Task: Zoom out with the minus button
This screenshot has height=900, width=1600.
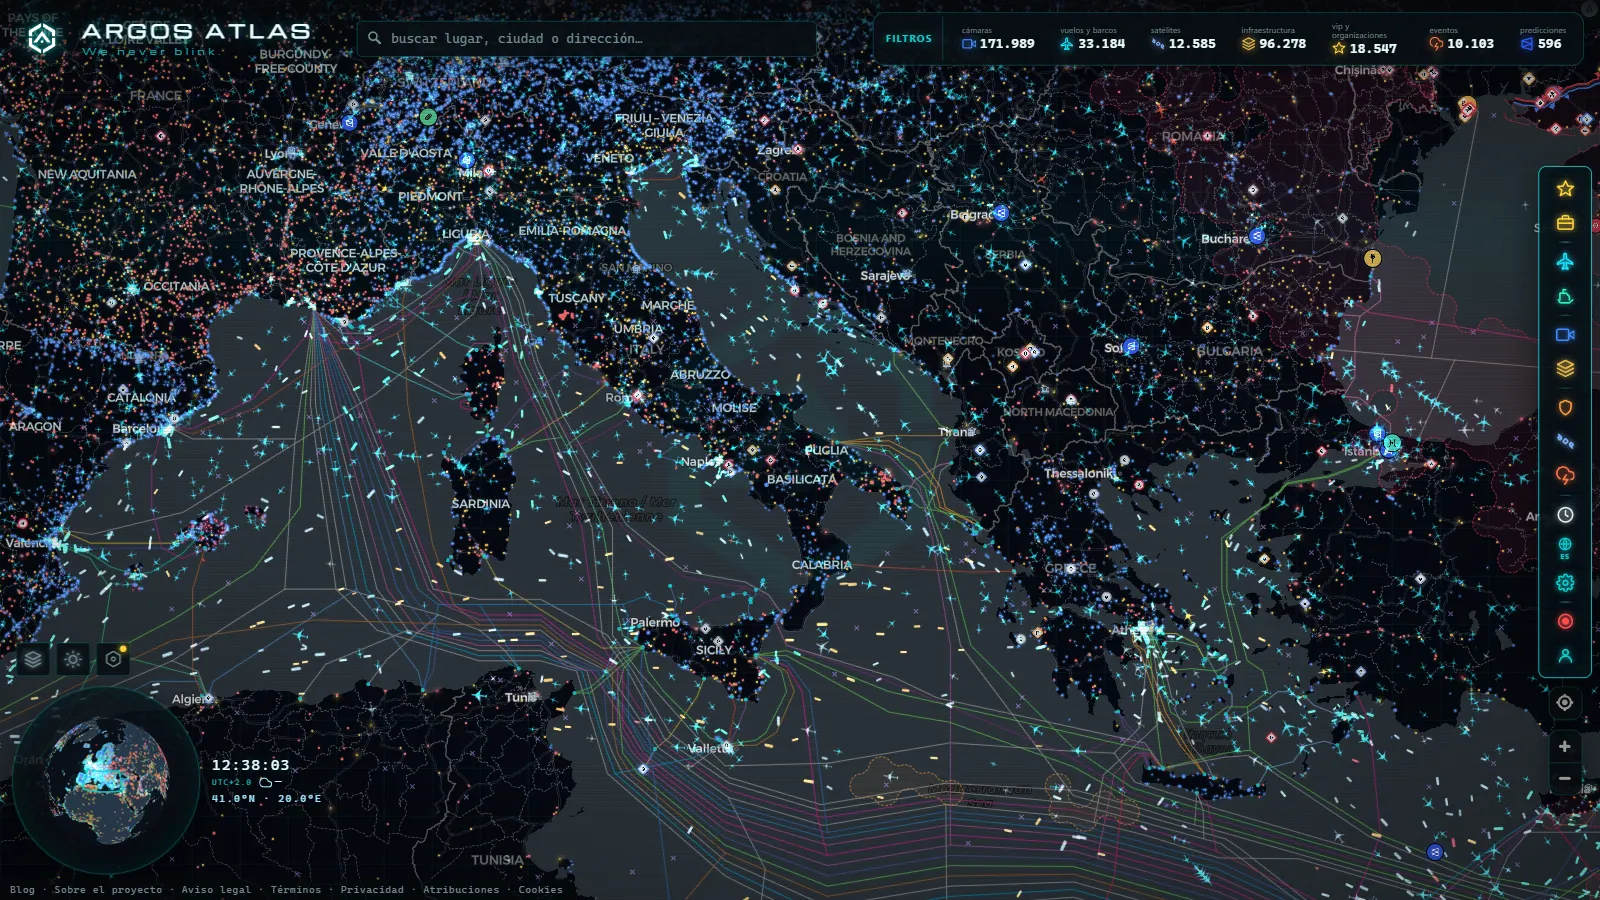Action: [1565, 778]
